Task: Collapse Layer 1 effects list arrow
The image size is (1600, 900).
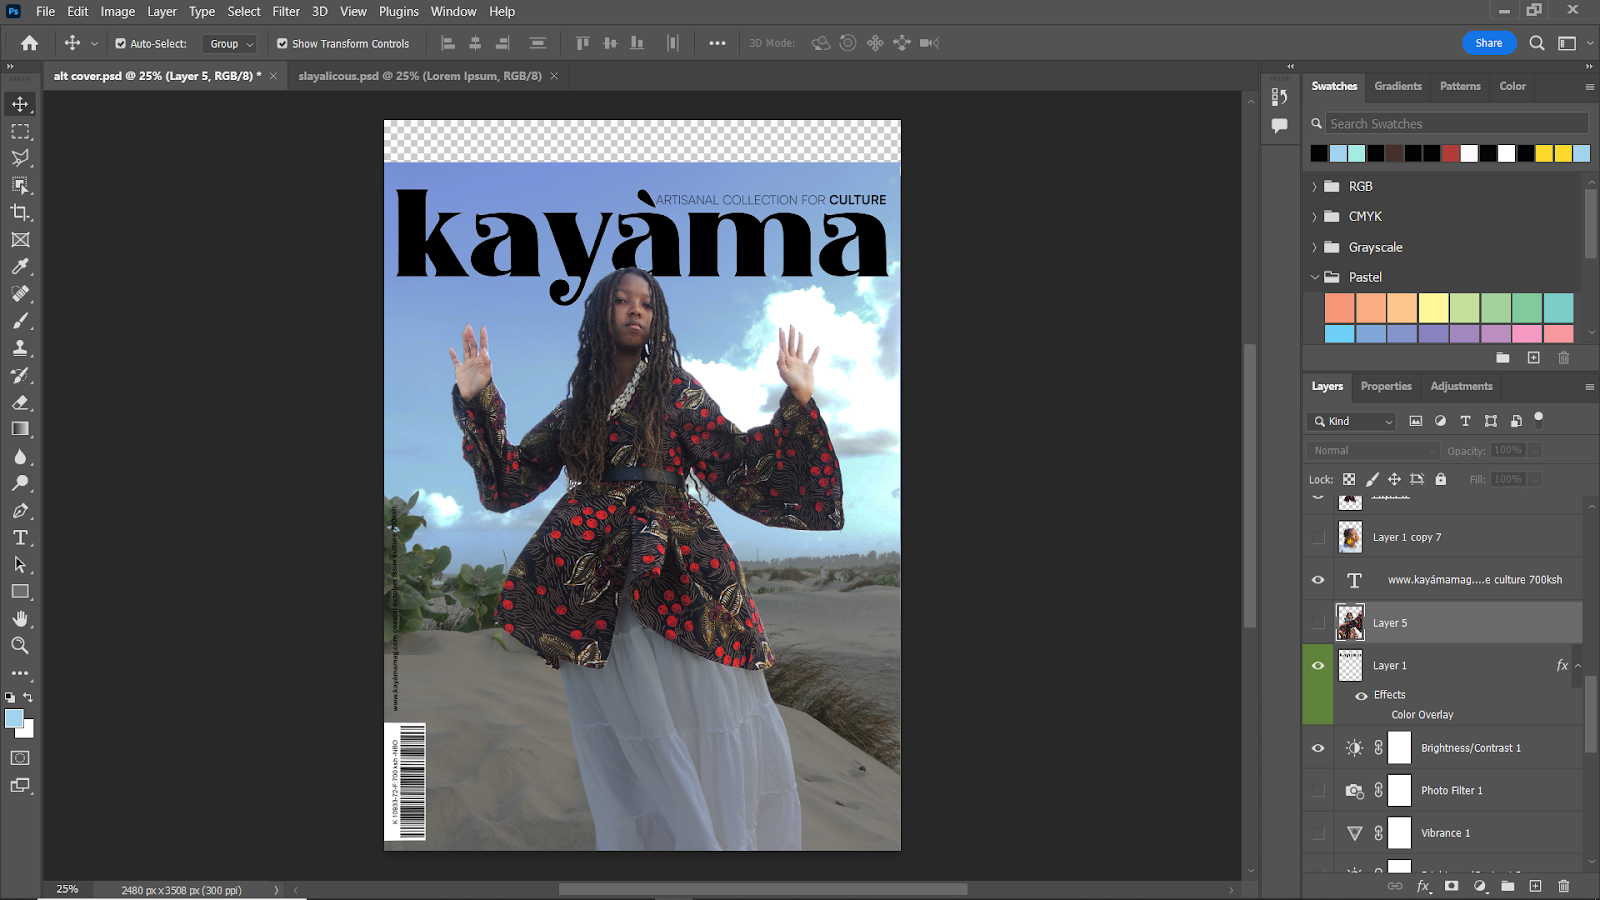Action: (x=1578, y=666)
